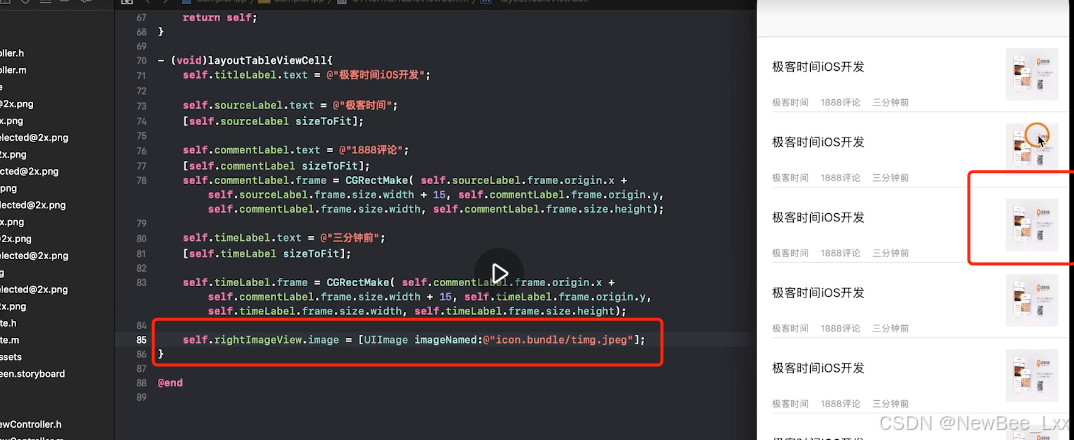Tap the fourth cell's 极客时间 source label

click(790, 328)
